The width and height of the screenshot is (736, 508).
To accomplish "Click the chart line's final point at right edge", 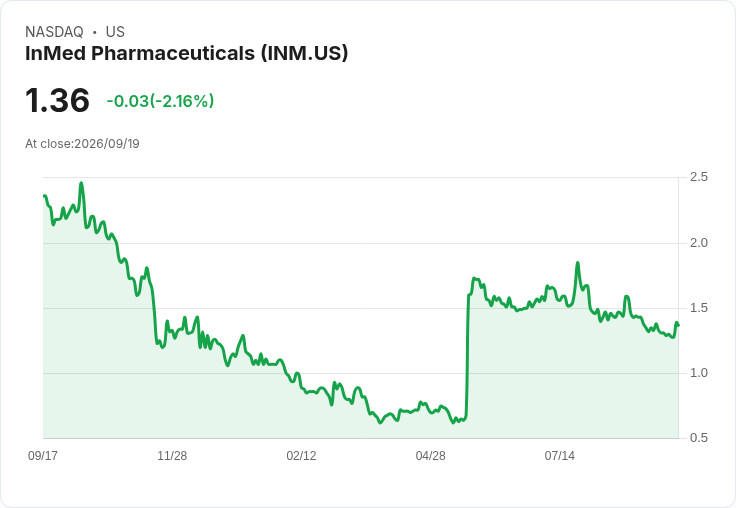I will pyautogui.click(x=678, y=325).
